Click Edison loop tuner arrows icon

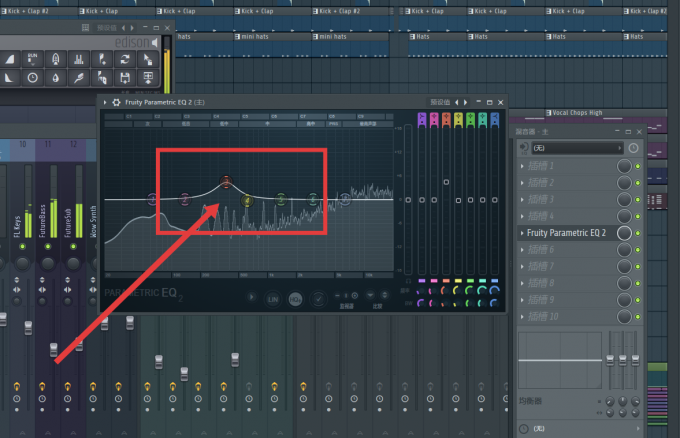point(125,59)
